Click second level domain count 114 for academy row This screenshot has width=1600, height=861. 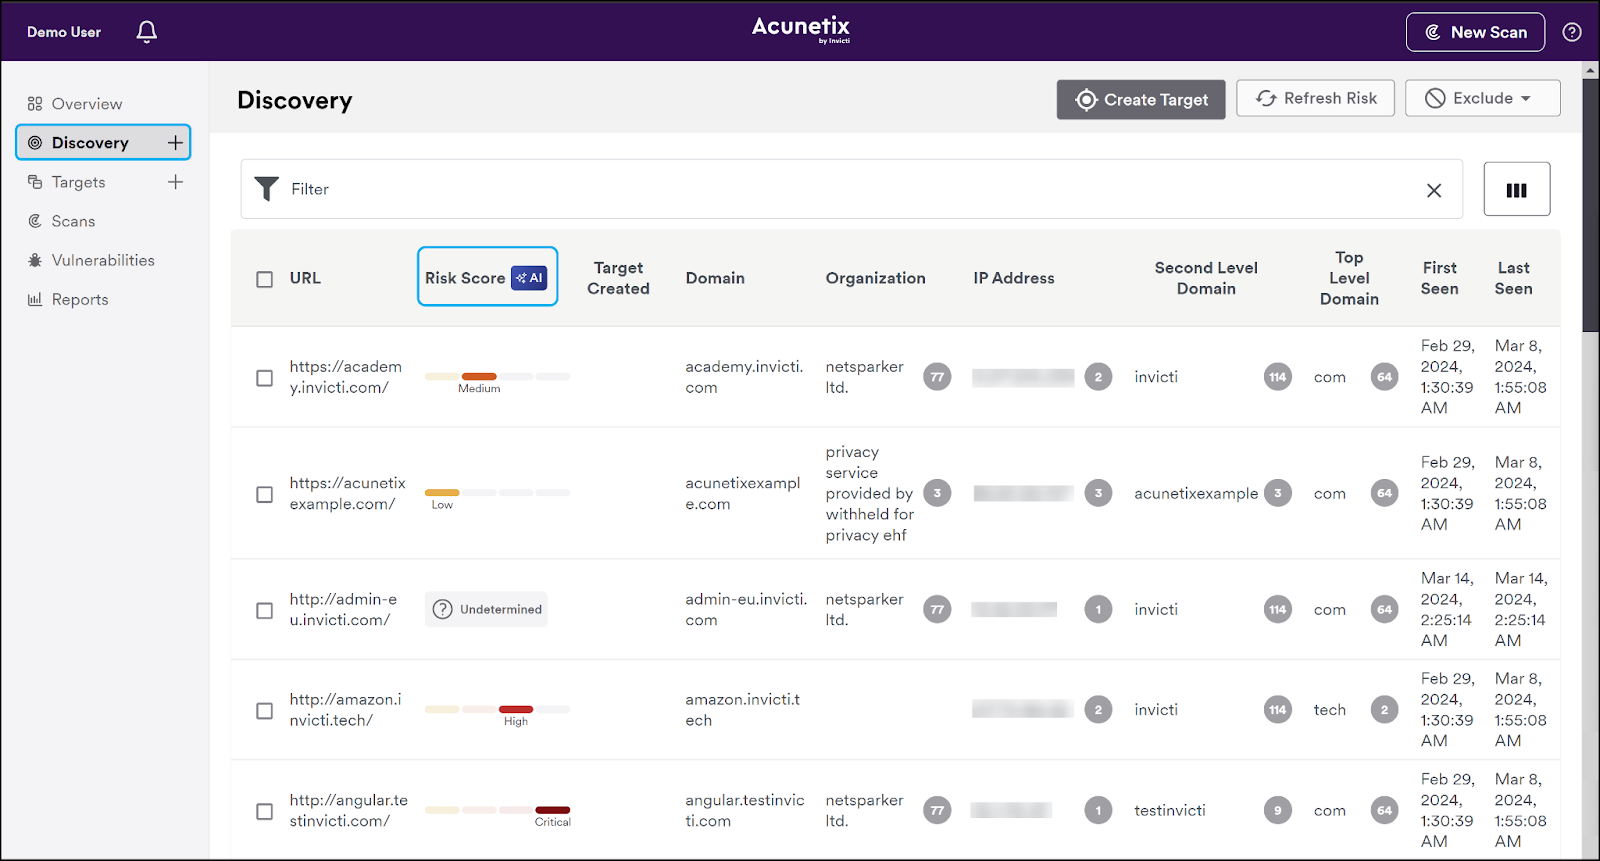coord(1278,377)
